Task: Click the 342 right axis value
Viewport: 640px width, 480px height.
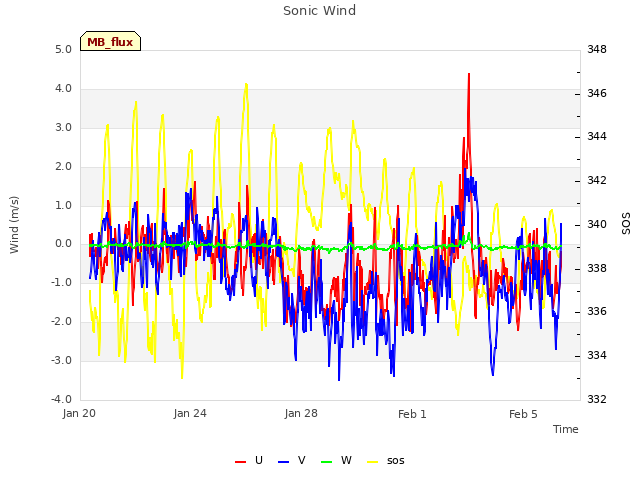Action: [597, 180]
